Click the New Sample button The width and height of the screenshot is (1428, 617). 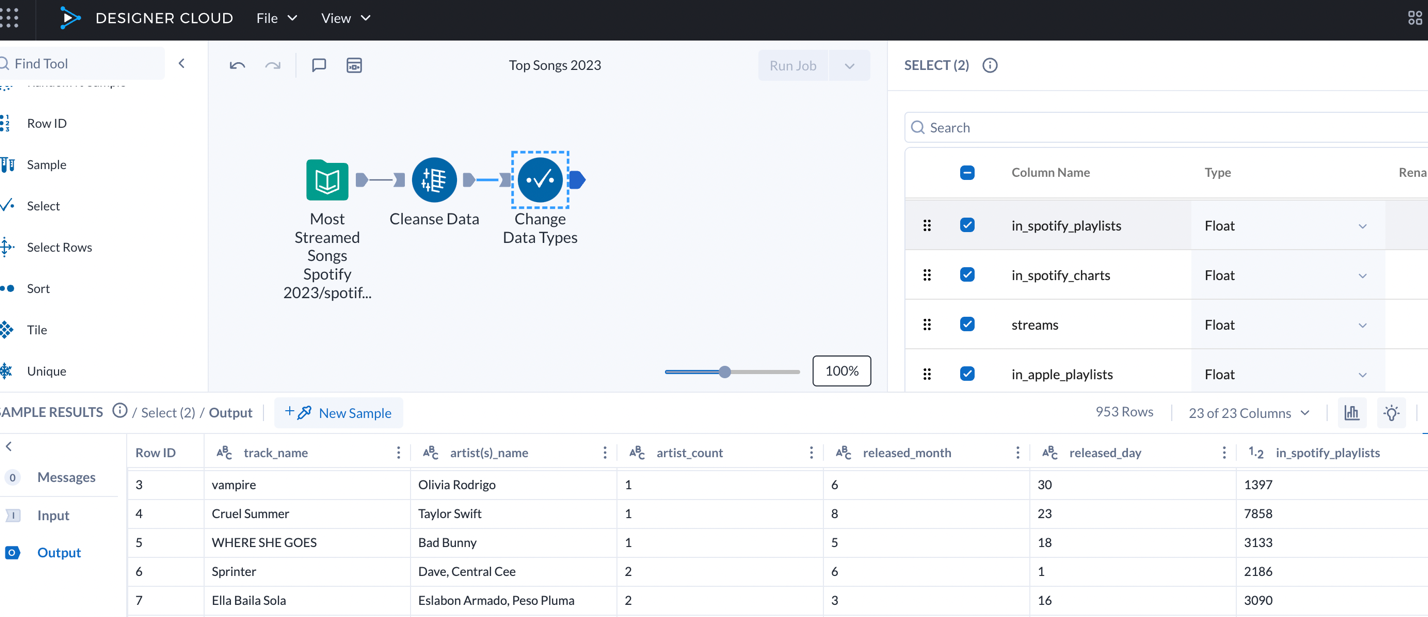(338, 412)
